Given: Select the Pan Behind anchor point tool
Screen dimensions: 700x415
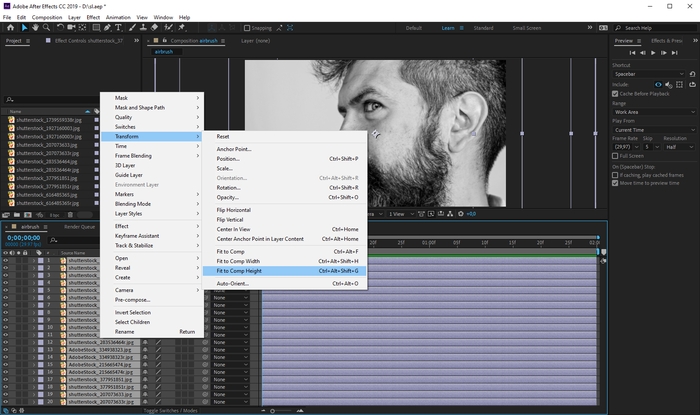Looking at the screenshot, I should pyautogui.click(x=83, y=28).
